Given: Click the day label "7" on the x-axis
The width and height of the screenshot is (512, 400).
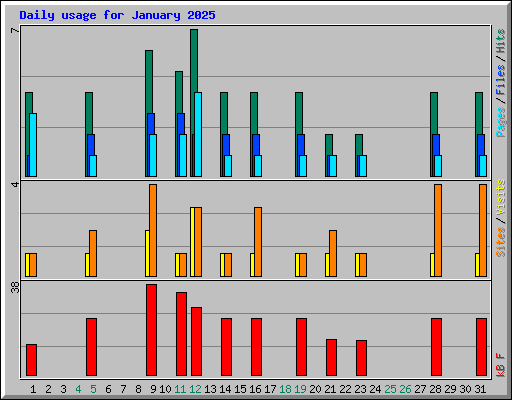Looking at the screenshot, I should pyautogui.click(x=123, y=389).
